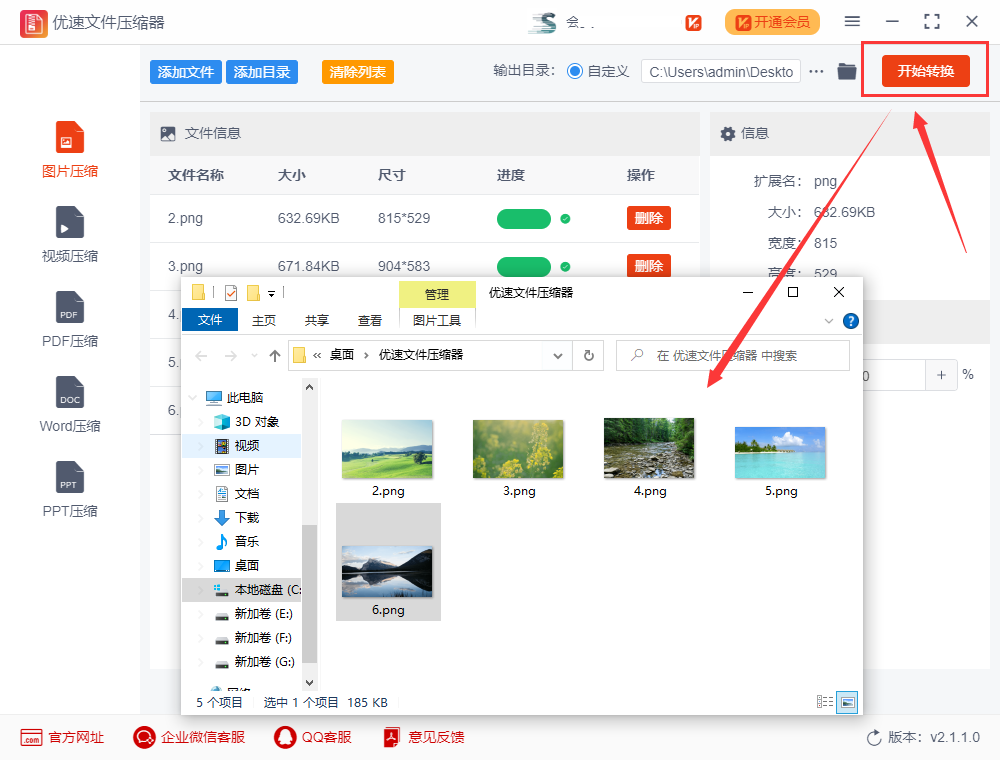
Task: Click the 2.png progress bar
Action: pyautogui.click(x=524, y=219)
